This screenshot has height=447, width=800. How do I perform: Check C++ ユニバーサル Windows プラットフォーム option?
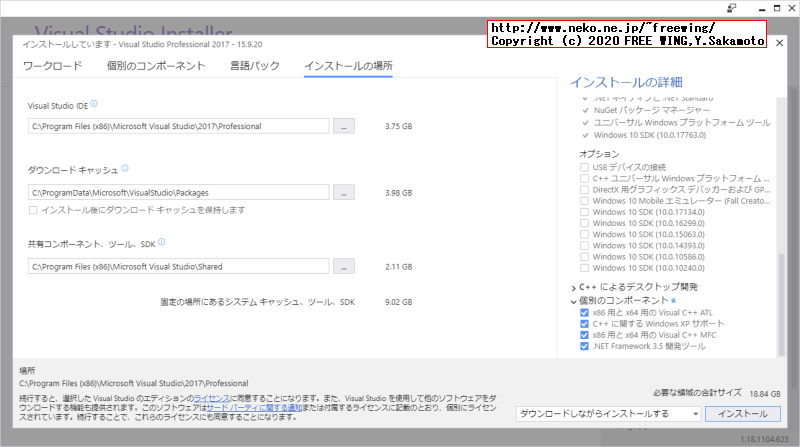tap(584, 179)
